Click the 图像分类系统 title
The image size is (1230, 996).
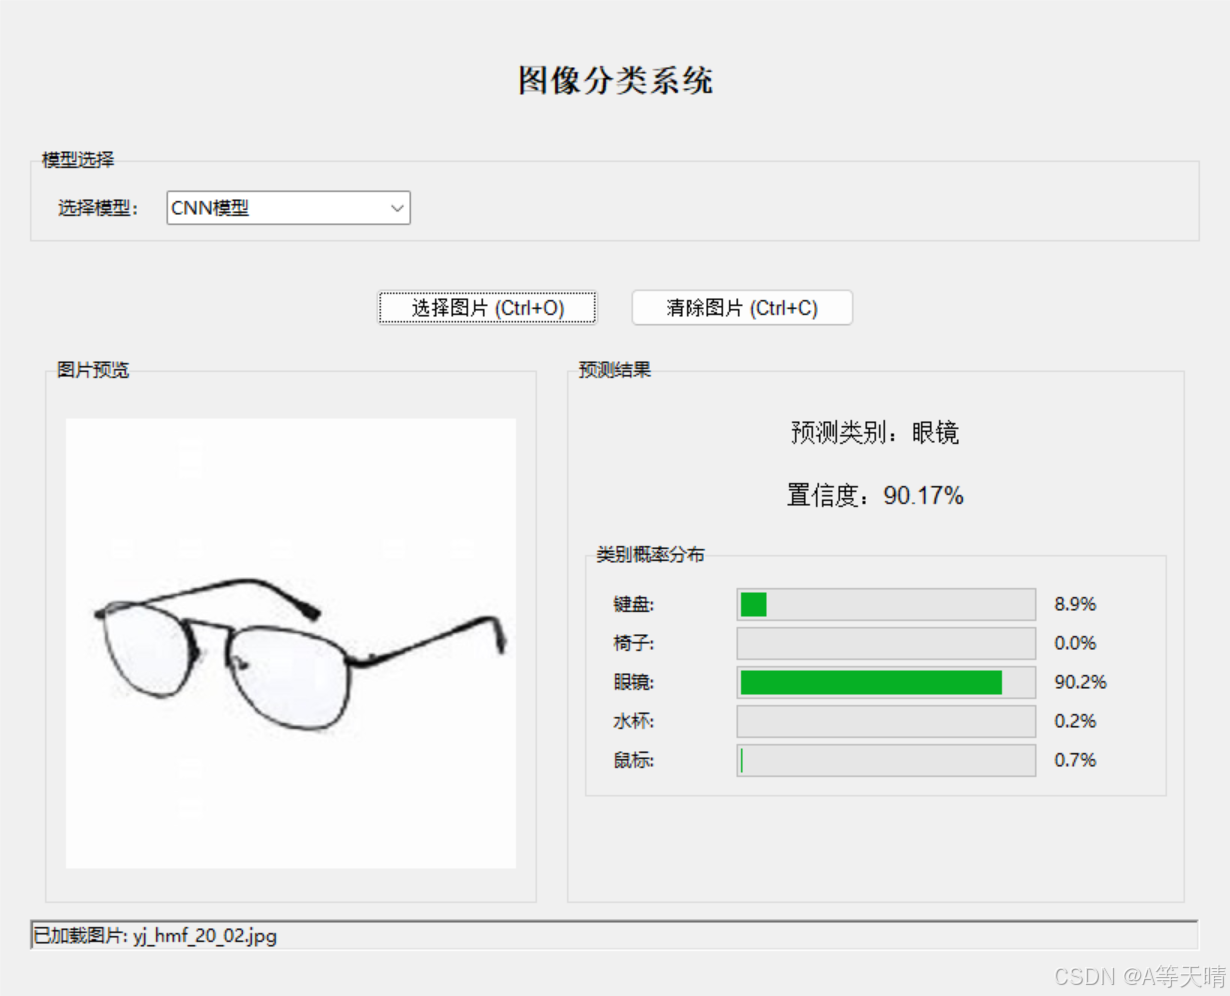click(x=615, y=80)
